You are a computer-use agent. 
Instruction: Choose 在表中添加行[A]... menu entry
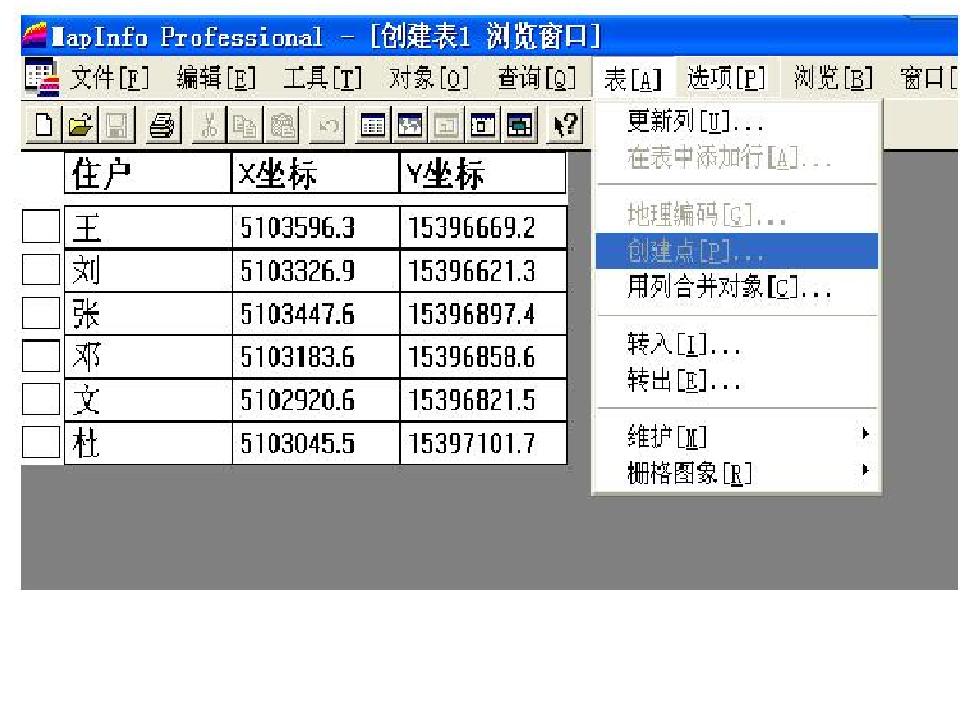[737, 158]
